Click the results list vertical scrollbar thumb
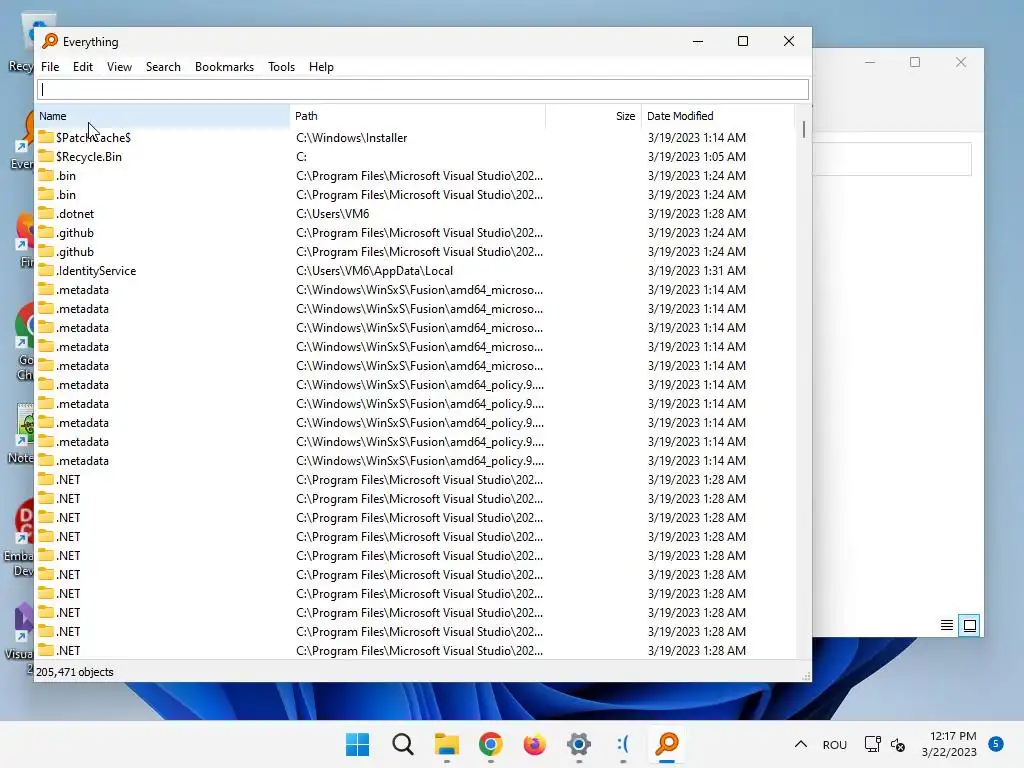The height and width of the screenshot is (768, 1024). click(x=803, y=129)
